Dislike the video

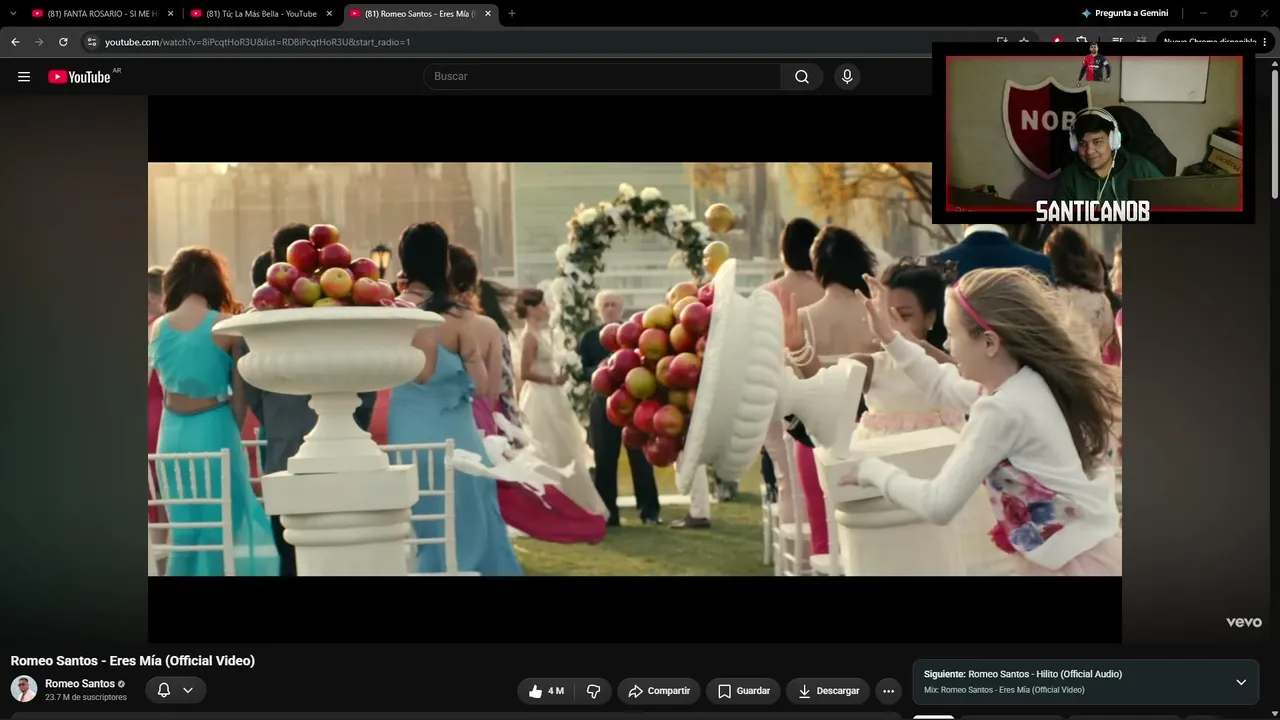[x=593, y=691]
